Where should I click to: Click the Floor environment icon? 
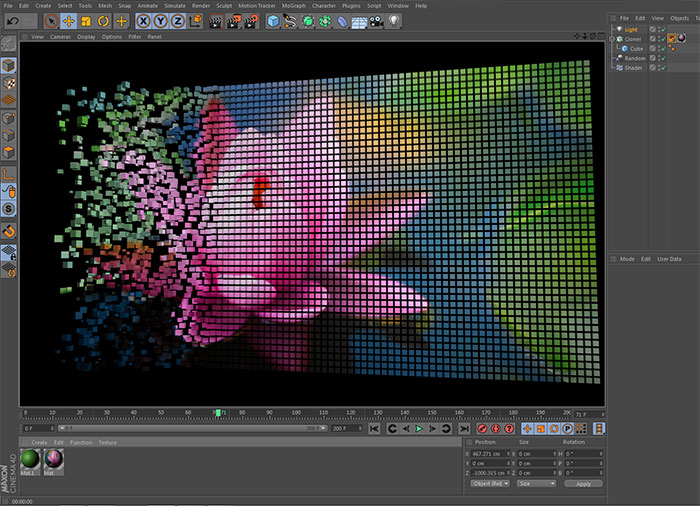tap(359, 21)
